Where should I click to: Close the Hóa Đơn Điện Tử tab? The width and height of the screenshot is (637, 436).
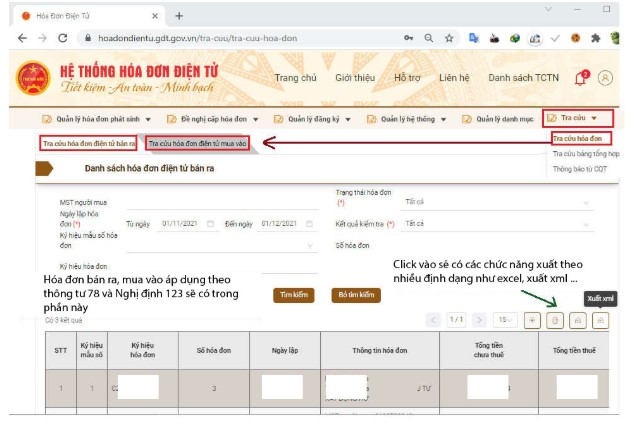[x=155, y=16]
